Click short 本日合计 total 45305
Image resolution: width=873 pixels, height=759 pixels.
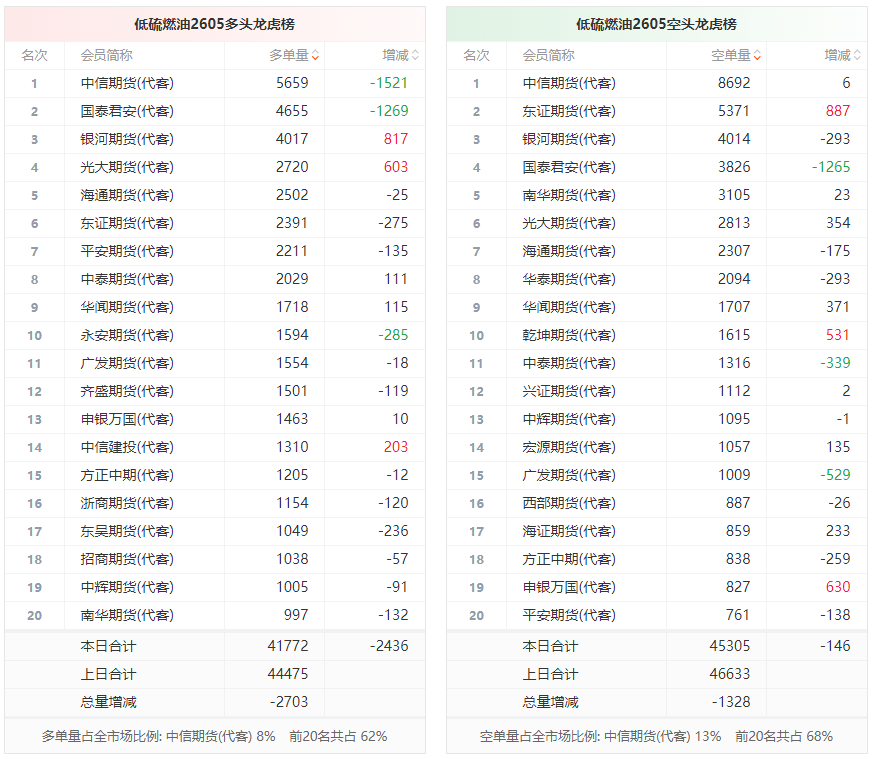[x=730, y=646]
